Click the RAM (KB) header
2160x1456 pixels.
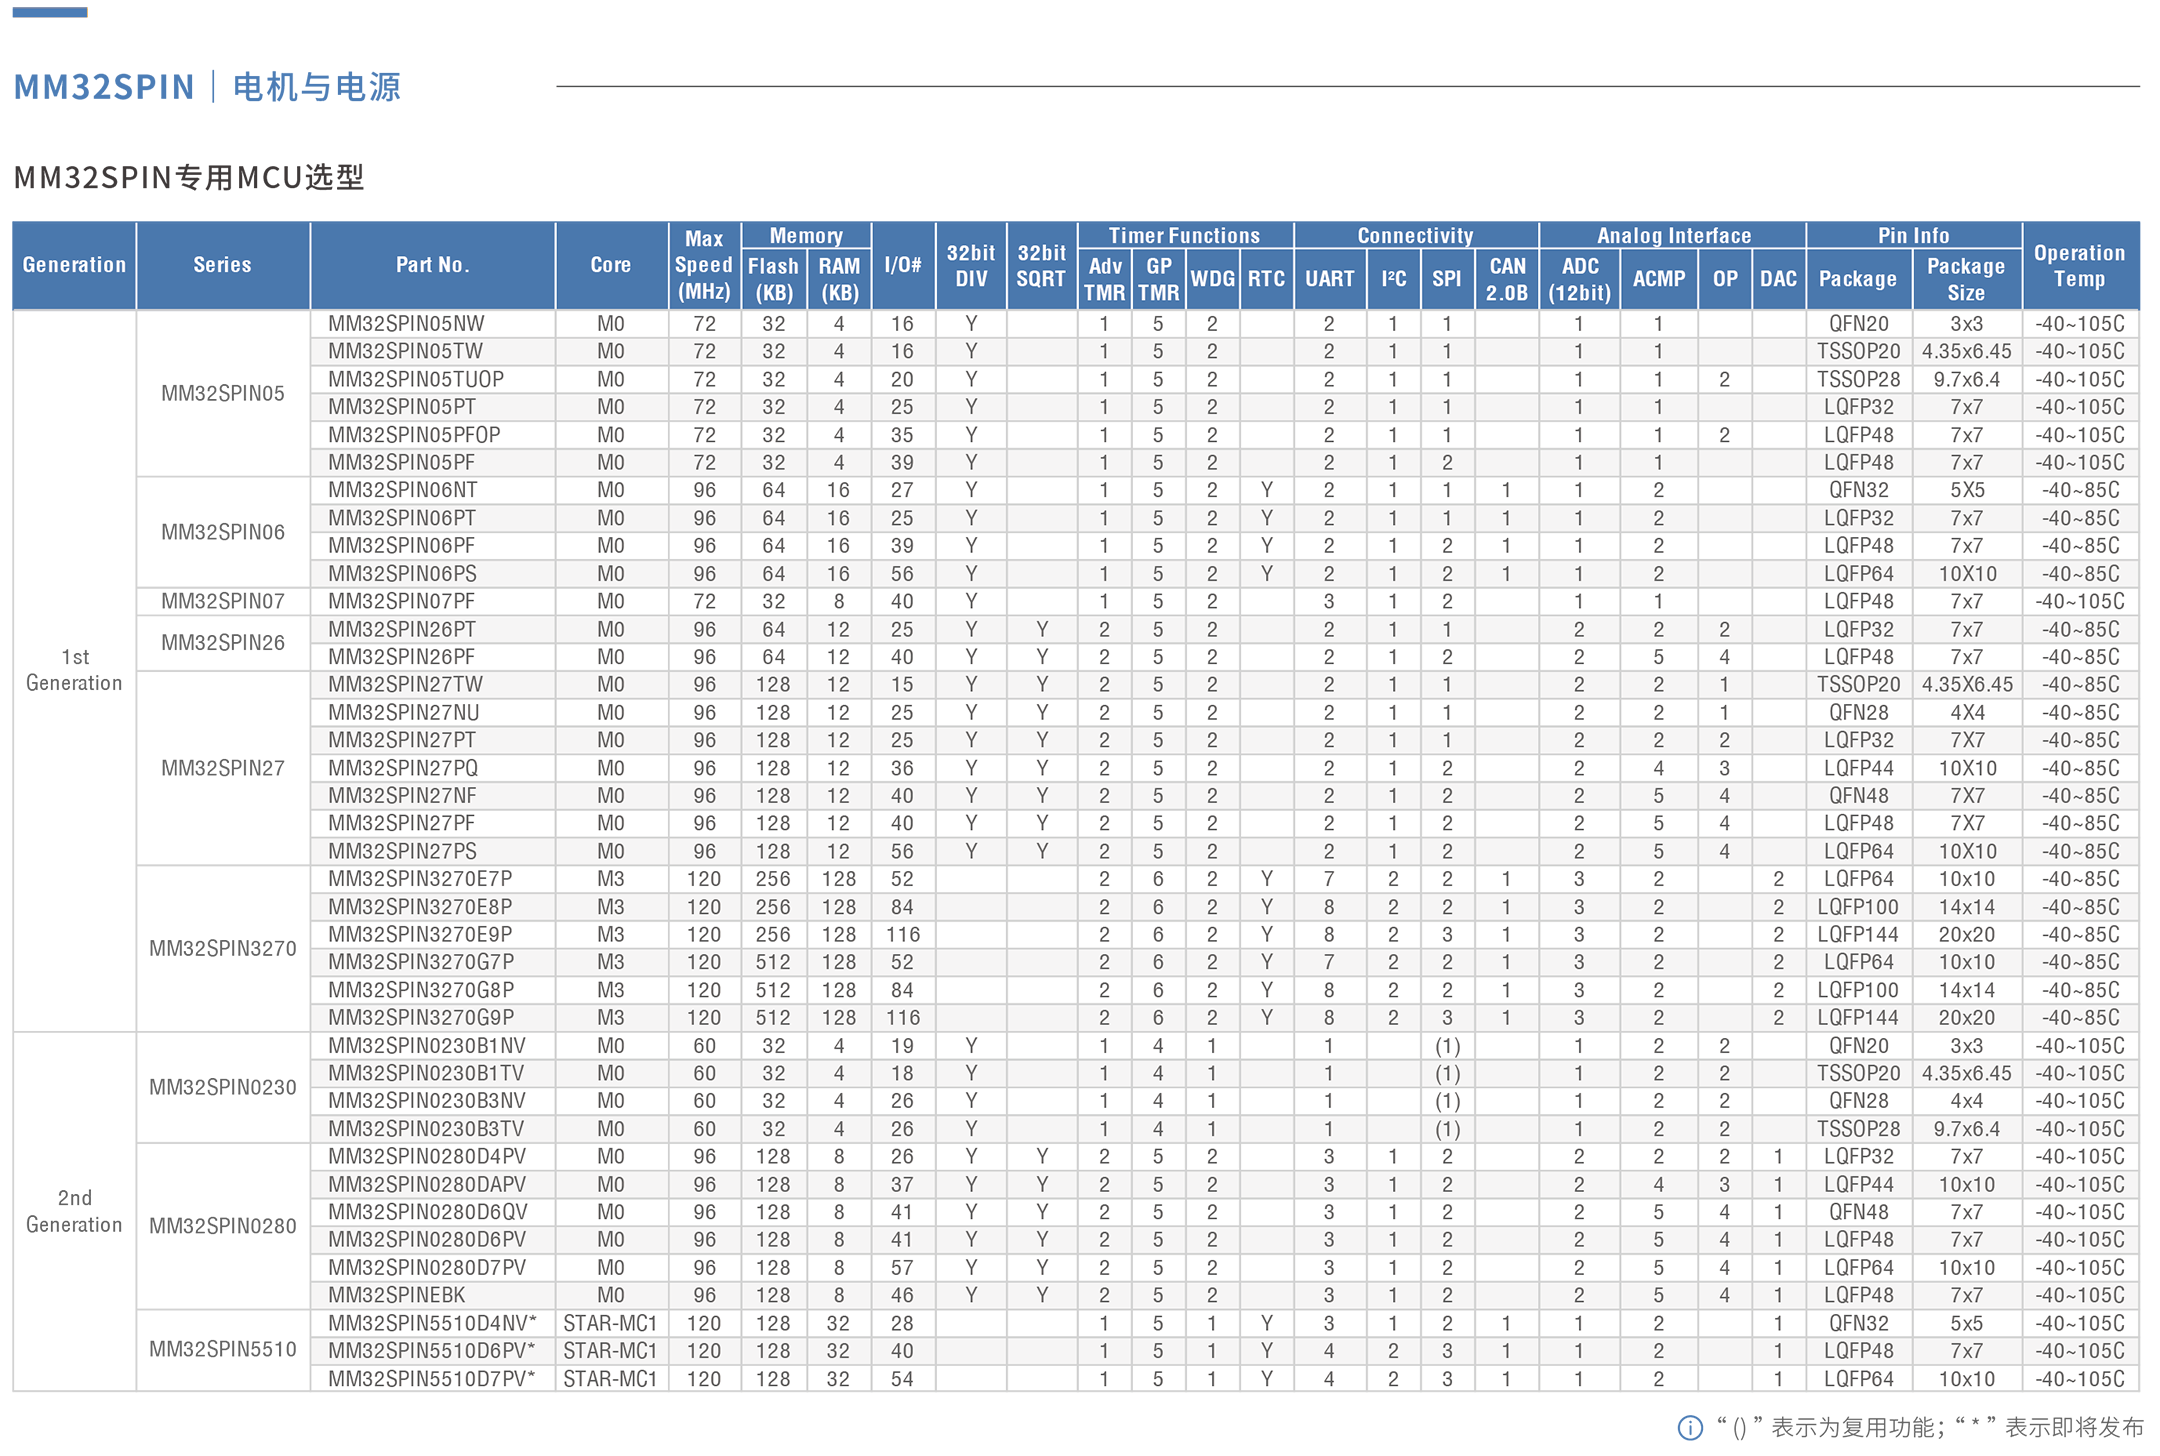pyautogui.click(x=839, y=279)
